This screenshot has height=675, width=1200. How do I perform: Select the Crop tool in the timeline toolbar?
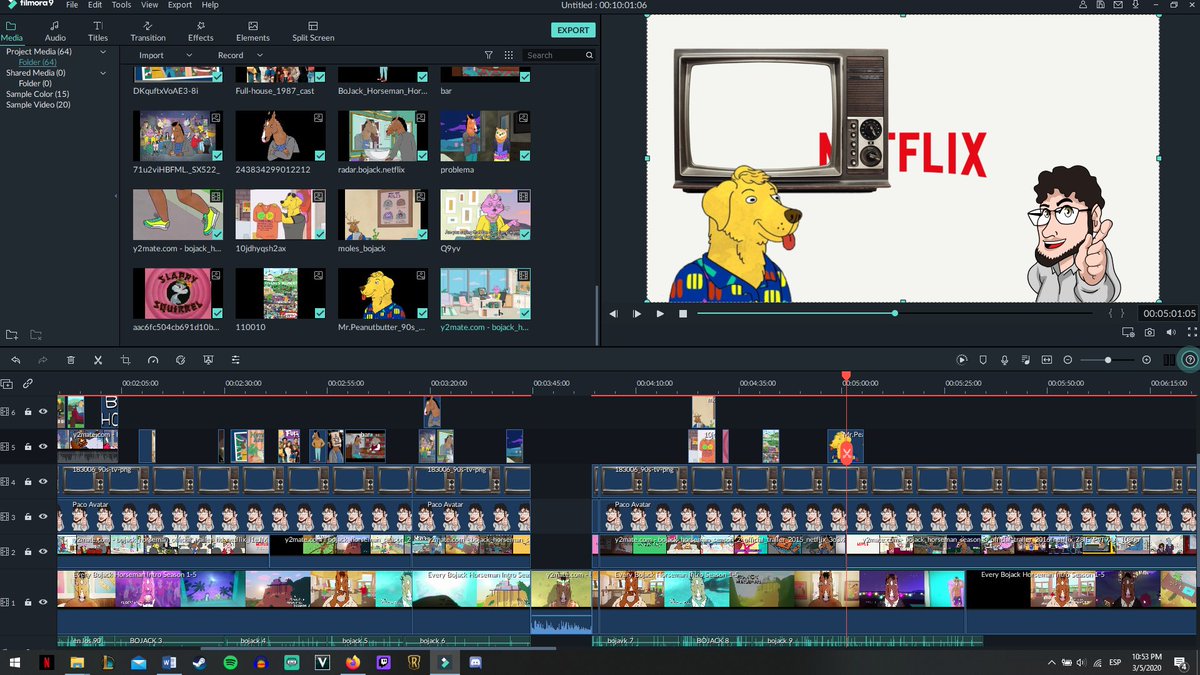point(125,360)
